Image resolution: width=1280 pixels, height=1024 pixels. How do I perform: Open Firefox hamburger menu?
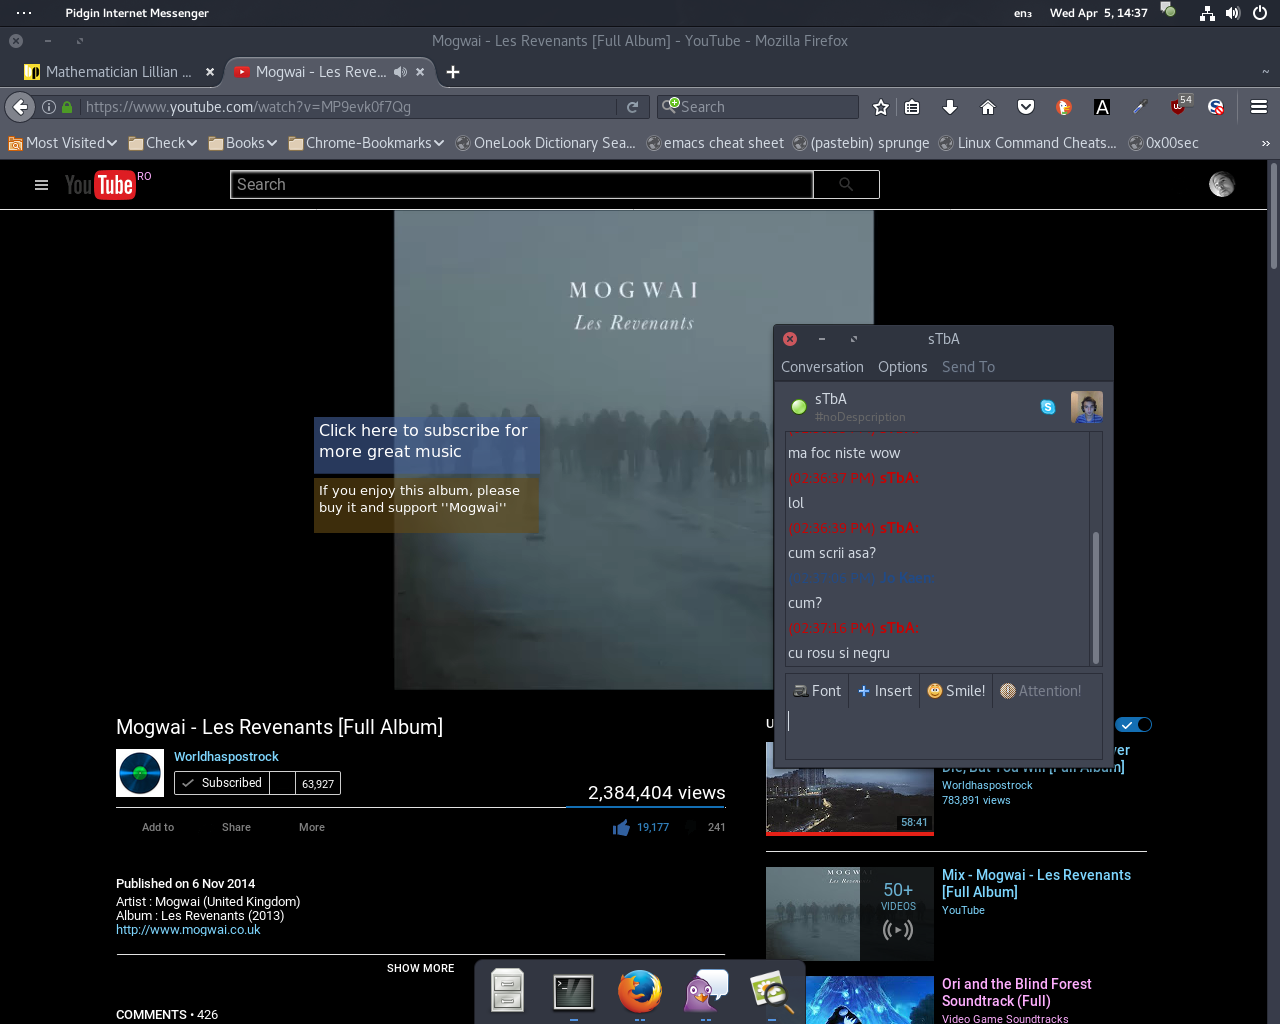tap(1259, 107)
